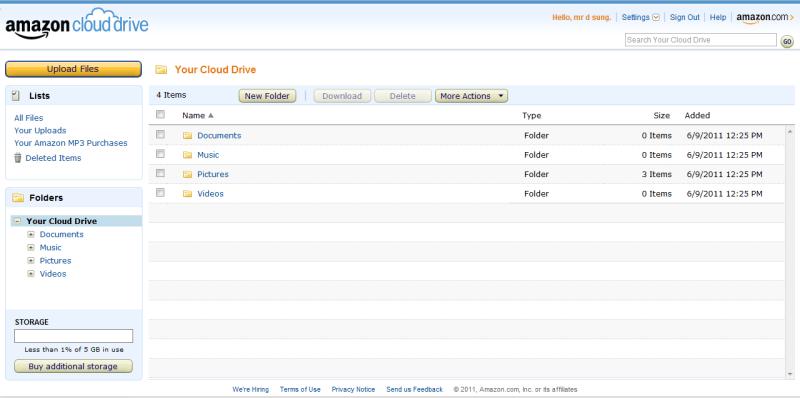
Task: Open the Privacy Notice link
Action: pyautogui.click(x=353, y=389)
